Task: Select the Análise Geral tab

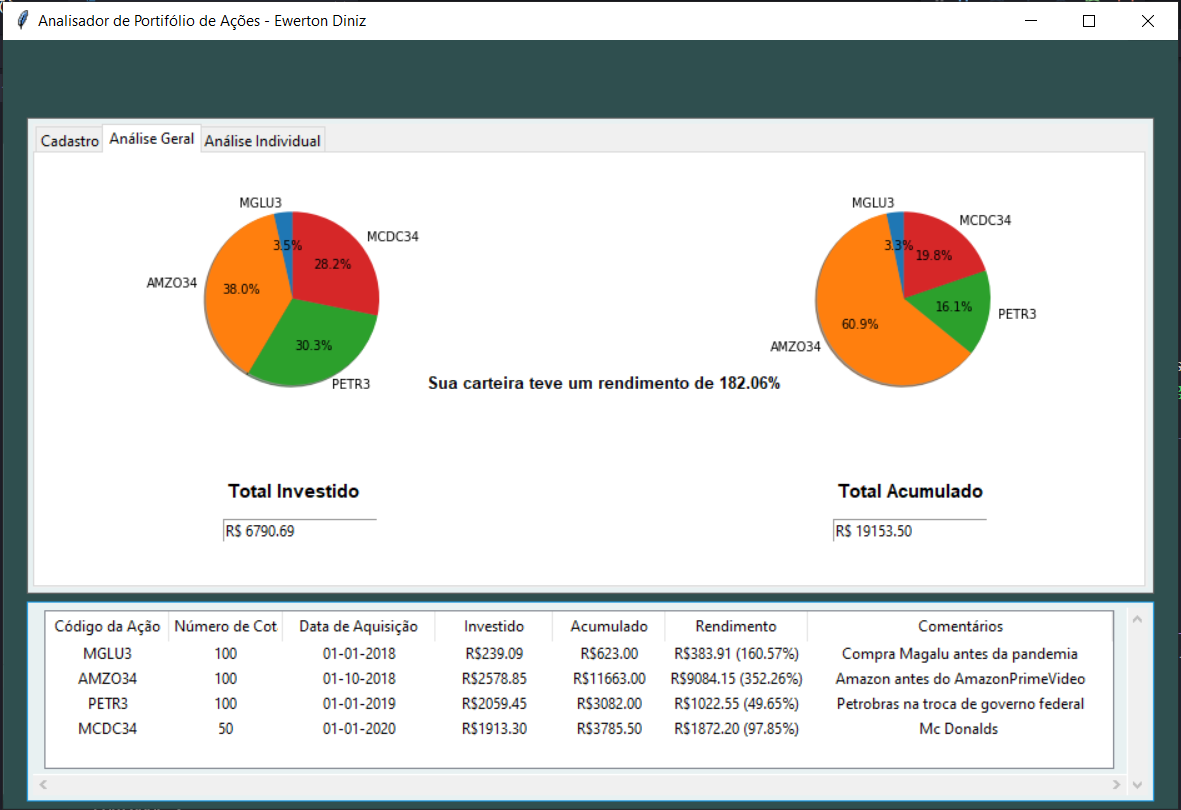Action: pyautogui.click(x=151, y=138)
